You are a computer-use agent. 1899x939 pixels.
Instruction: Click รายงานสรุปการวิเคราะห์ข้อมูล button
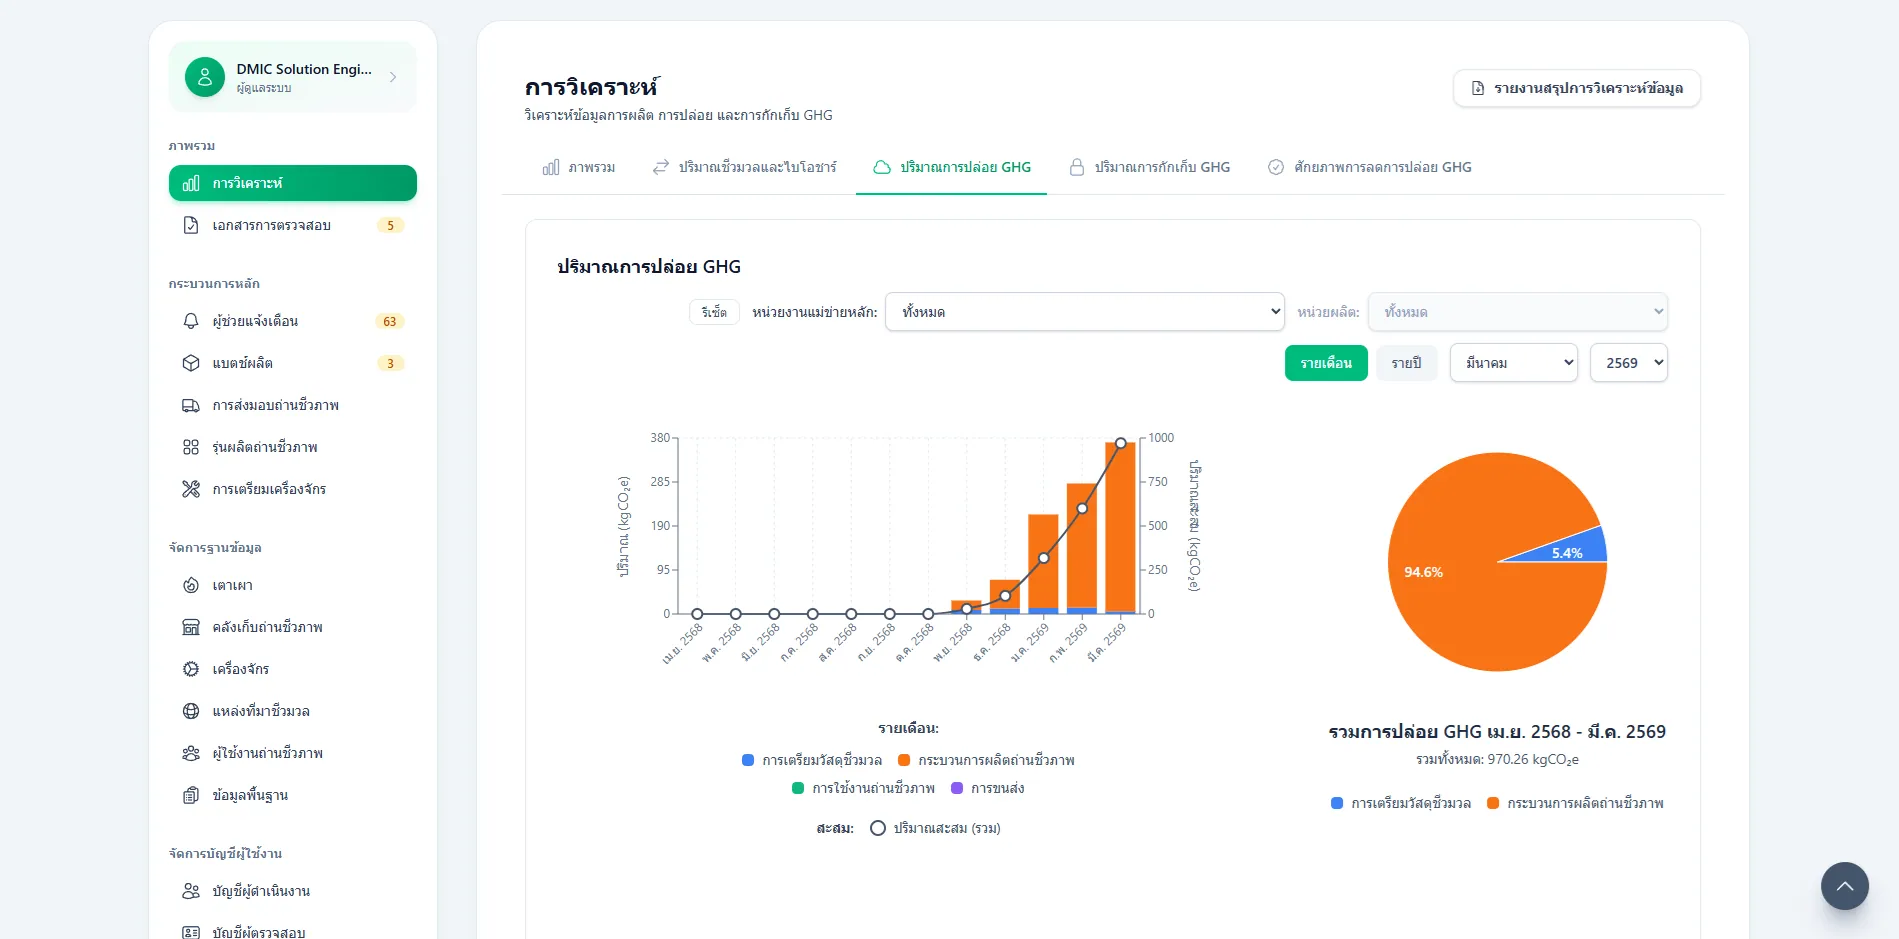click(x=1576, y=88)
